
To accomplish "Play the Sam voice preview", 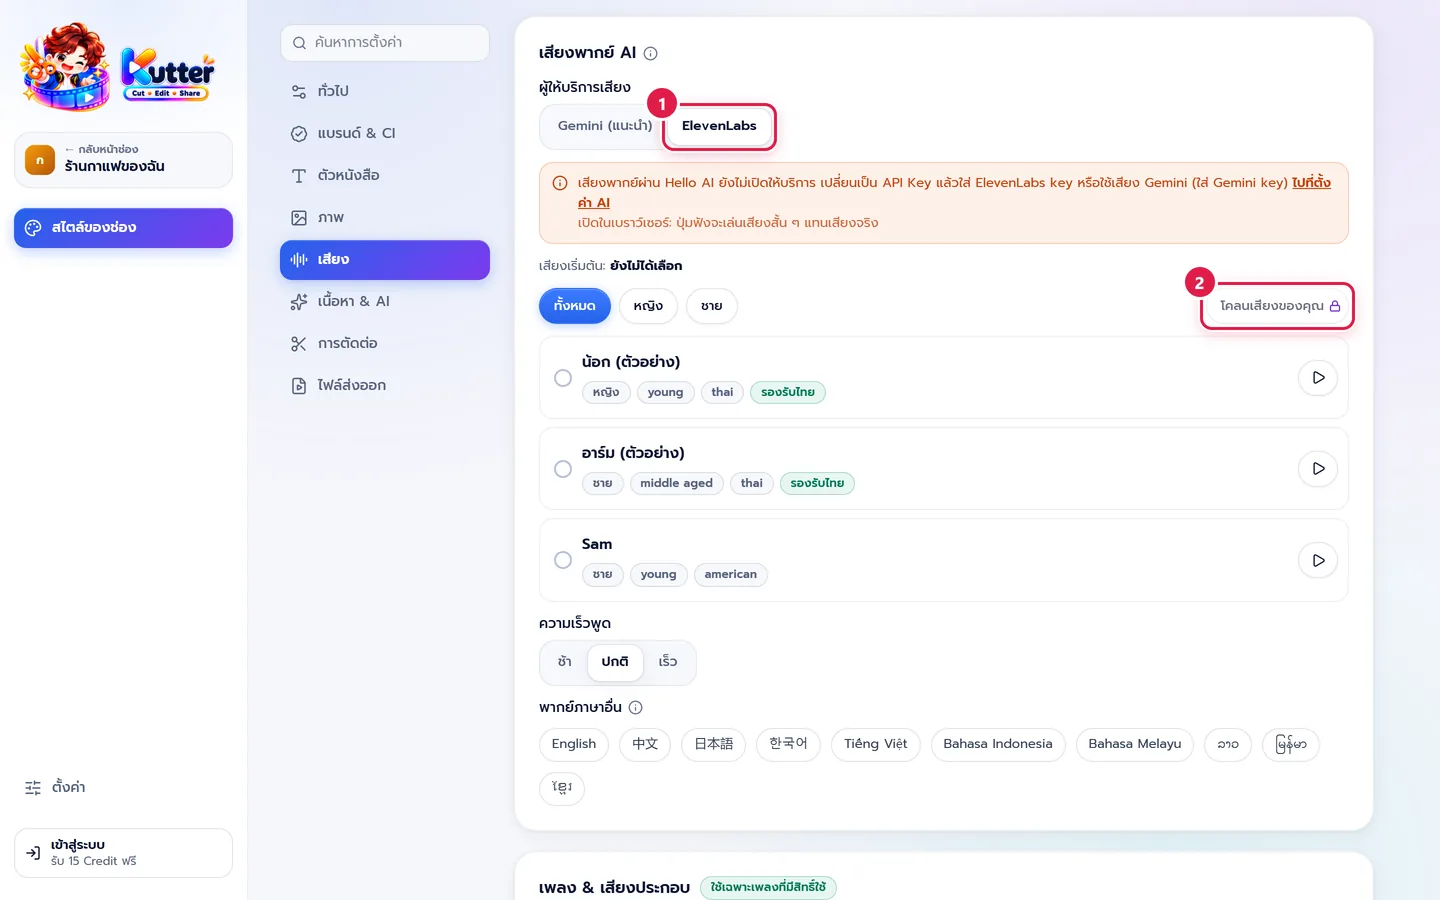I will pyautogui.click(x=1318, y=560).
